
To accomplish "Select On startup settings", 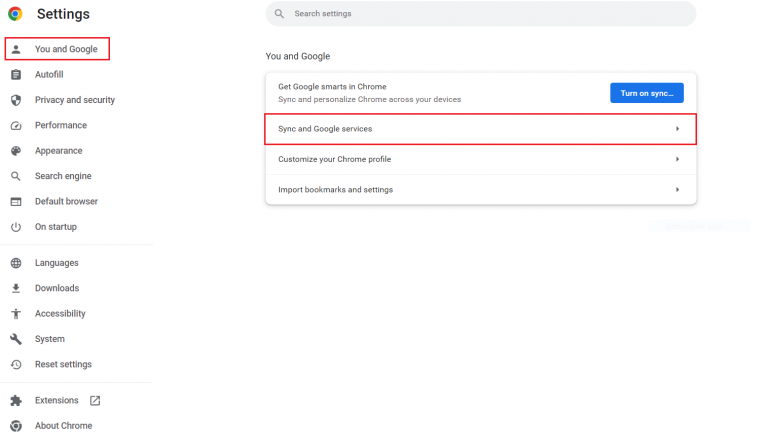I will coord(56,227).
